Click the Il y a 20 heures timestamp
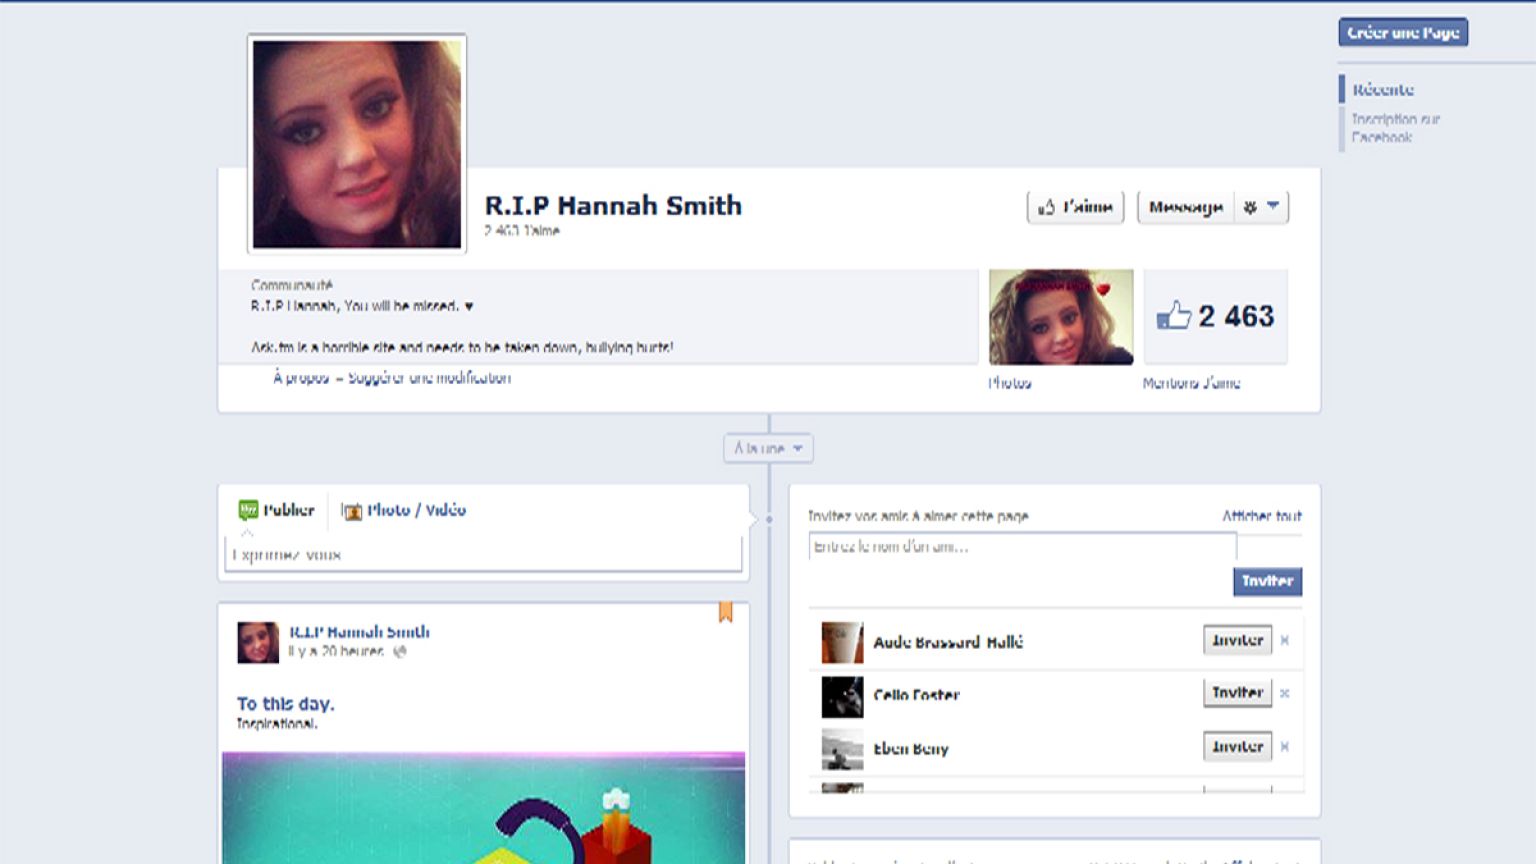Viewport: 1536px width, 864px height. click(x=337, y=651)
